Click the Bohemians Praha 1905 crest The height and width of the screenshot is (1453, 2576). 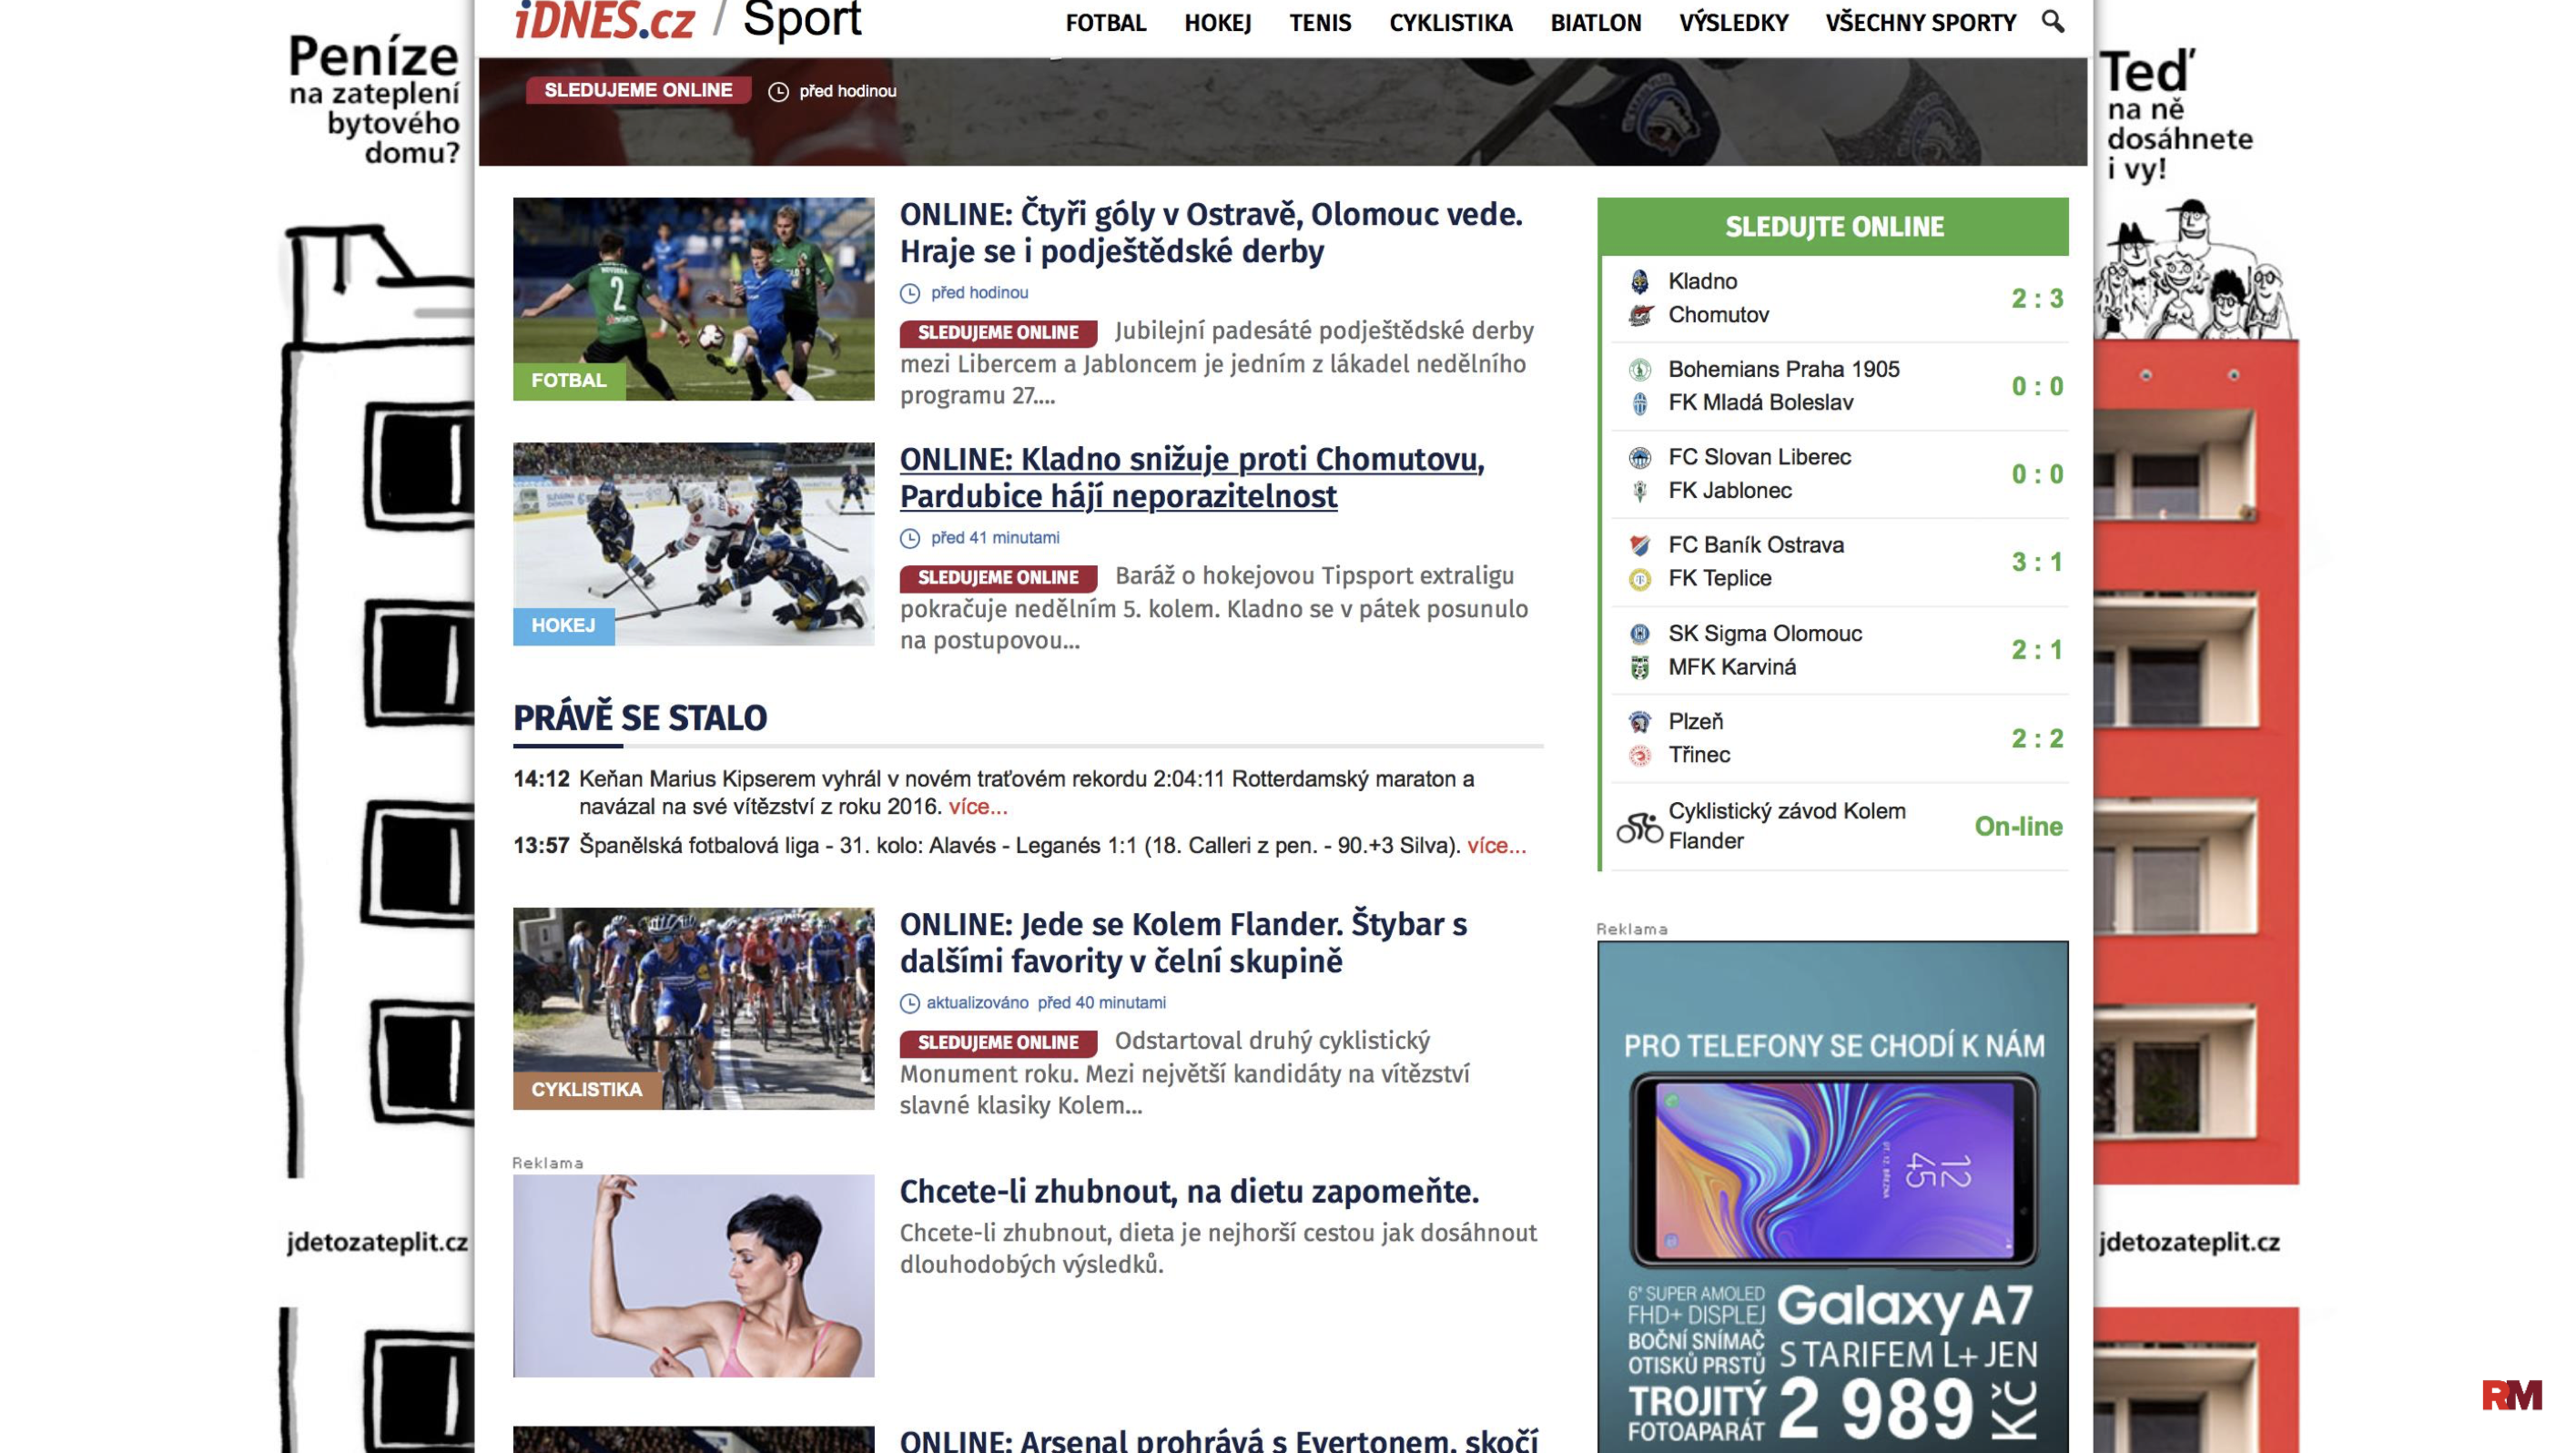[1640, 370]
